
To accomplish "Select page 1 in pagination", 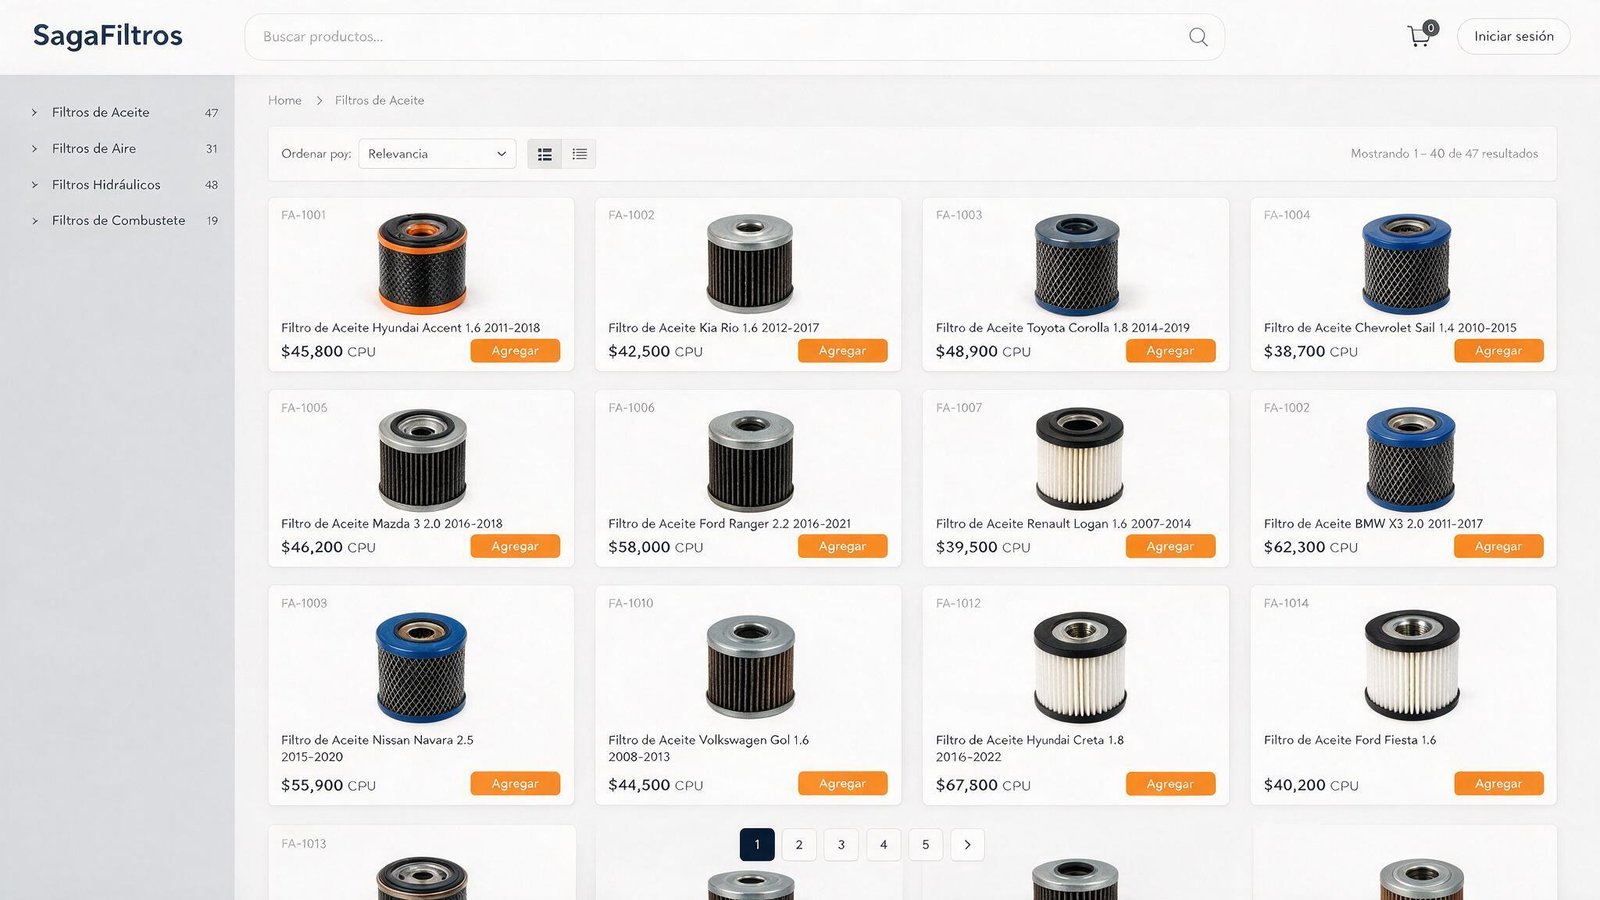I will (x=757, y=845).
